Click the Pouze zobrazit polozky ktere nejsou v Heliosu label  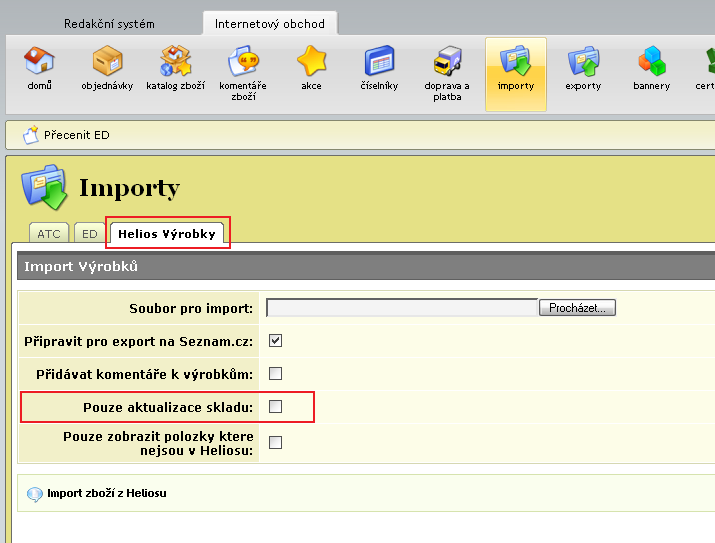[158, 443]
